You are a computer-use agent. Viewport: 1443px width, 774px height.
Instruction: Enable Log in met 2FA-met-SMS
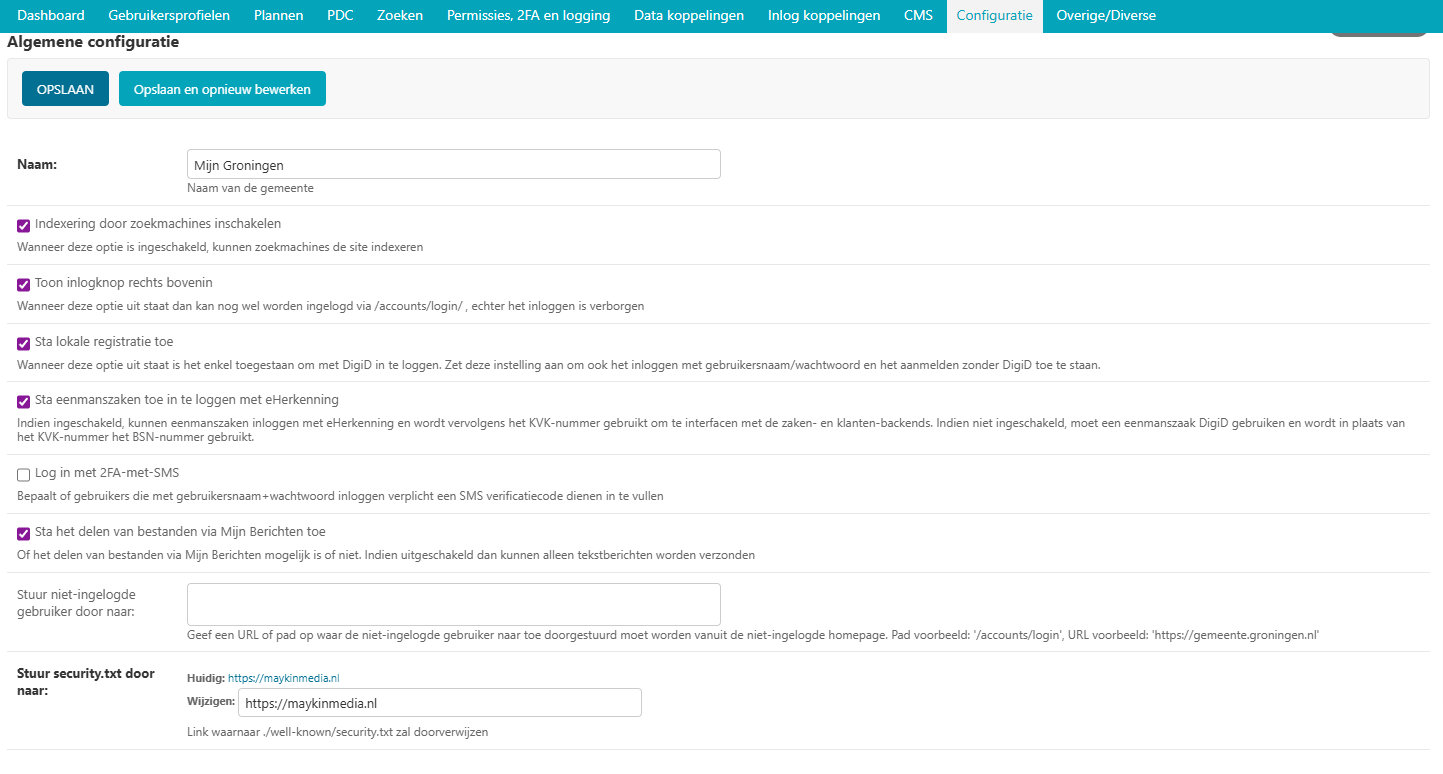[x=24, y=475]
